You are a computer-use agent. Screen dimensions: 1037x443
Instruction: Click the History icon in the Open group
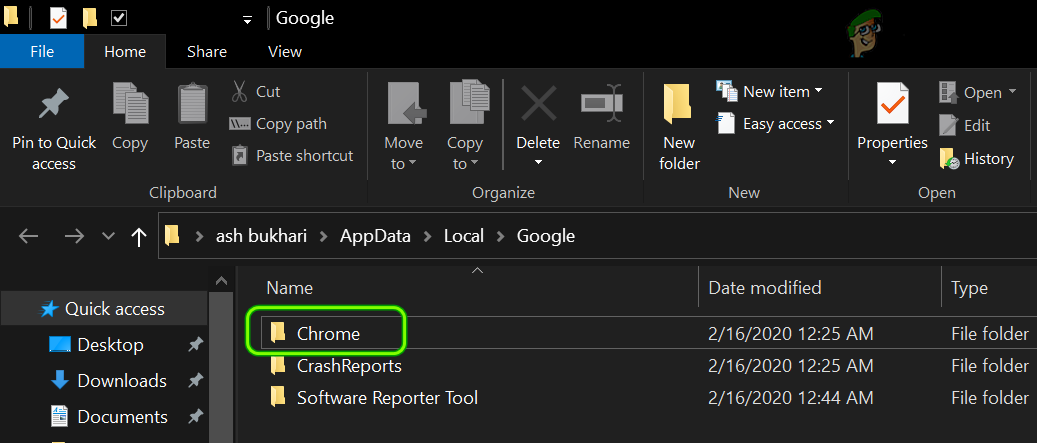point(950,158)
